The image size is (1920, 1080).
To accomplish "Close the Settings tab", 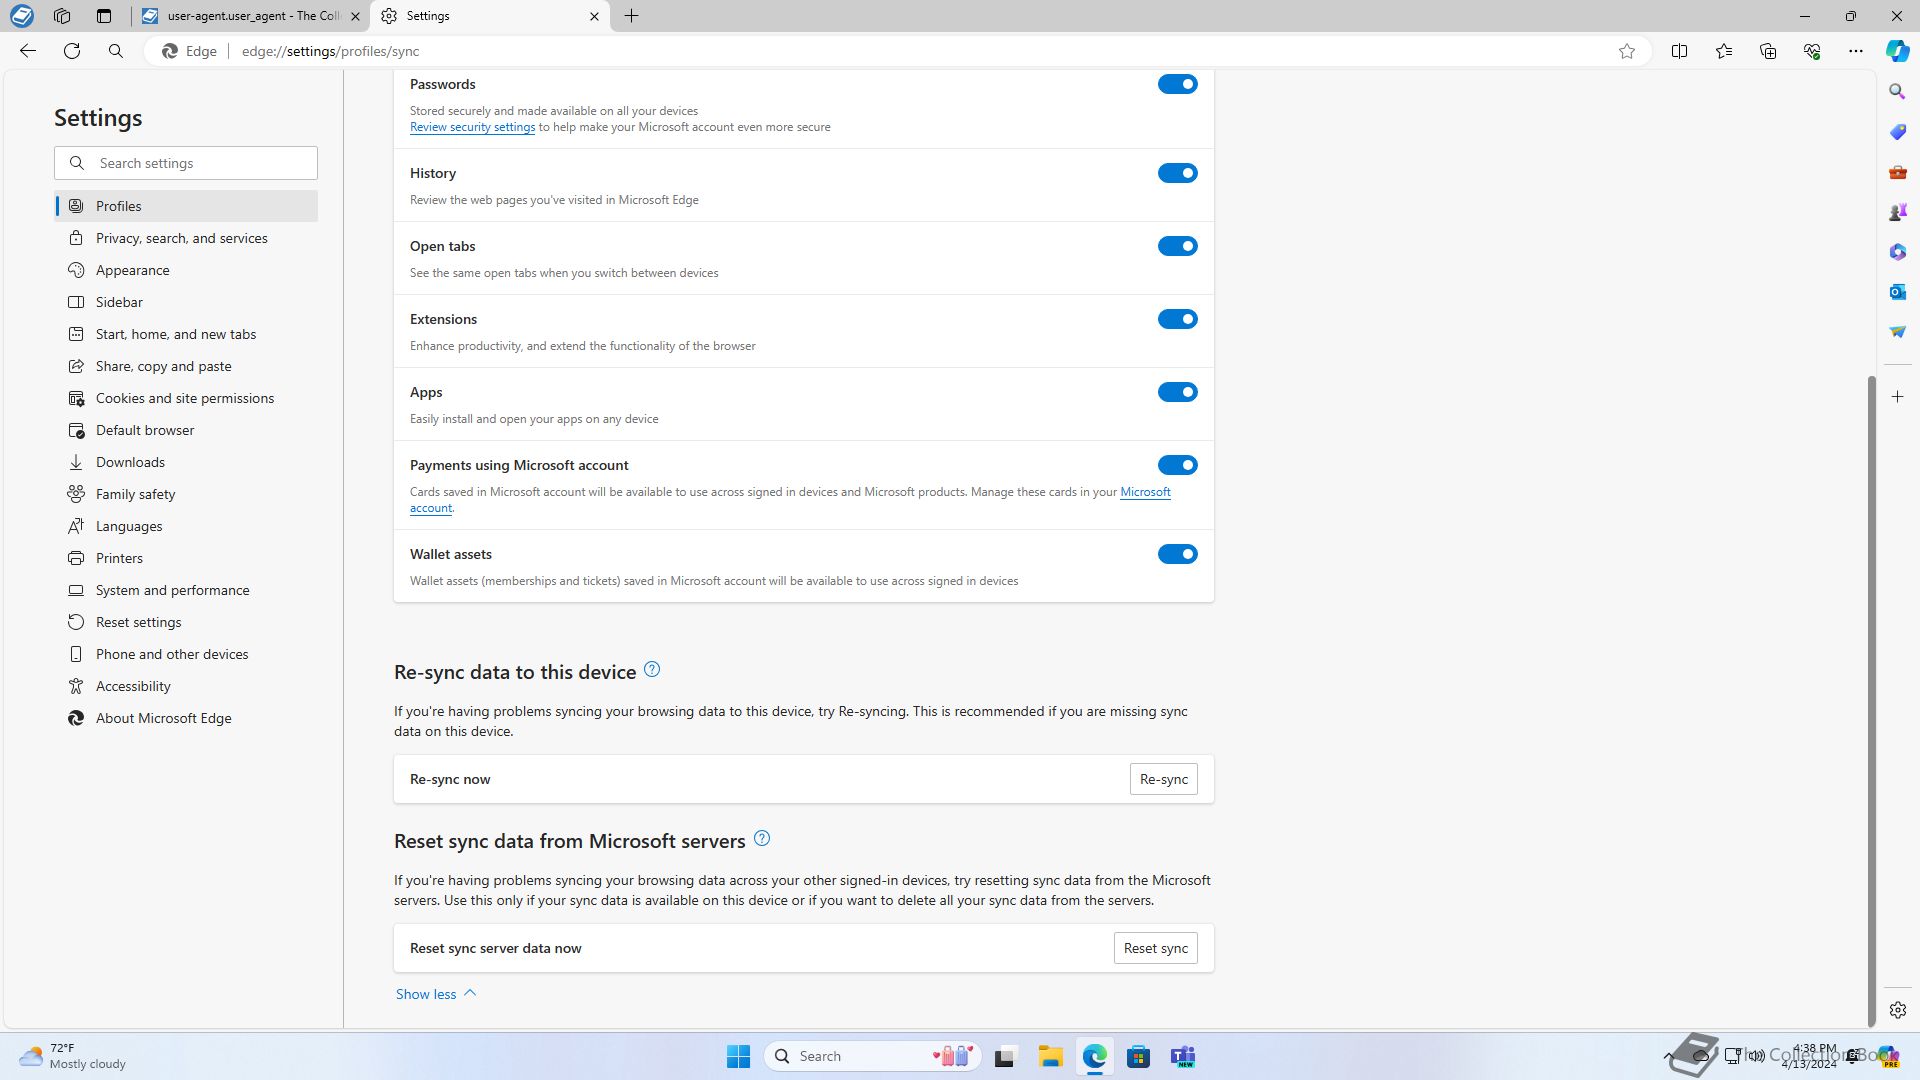I will coord(594,16).
